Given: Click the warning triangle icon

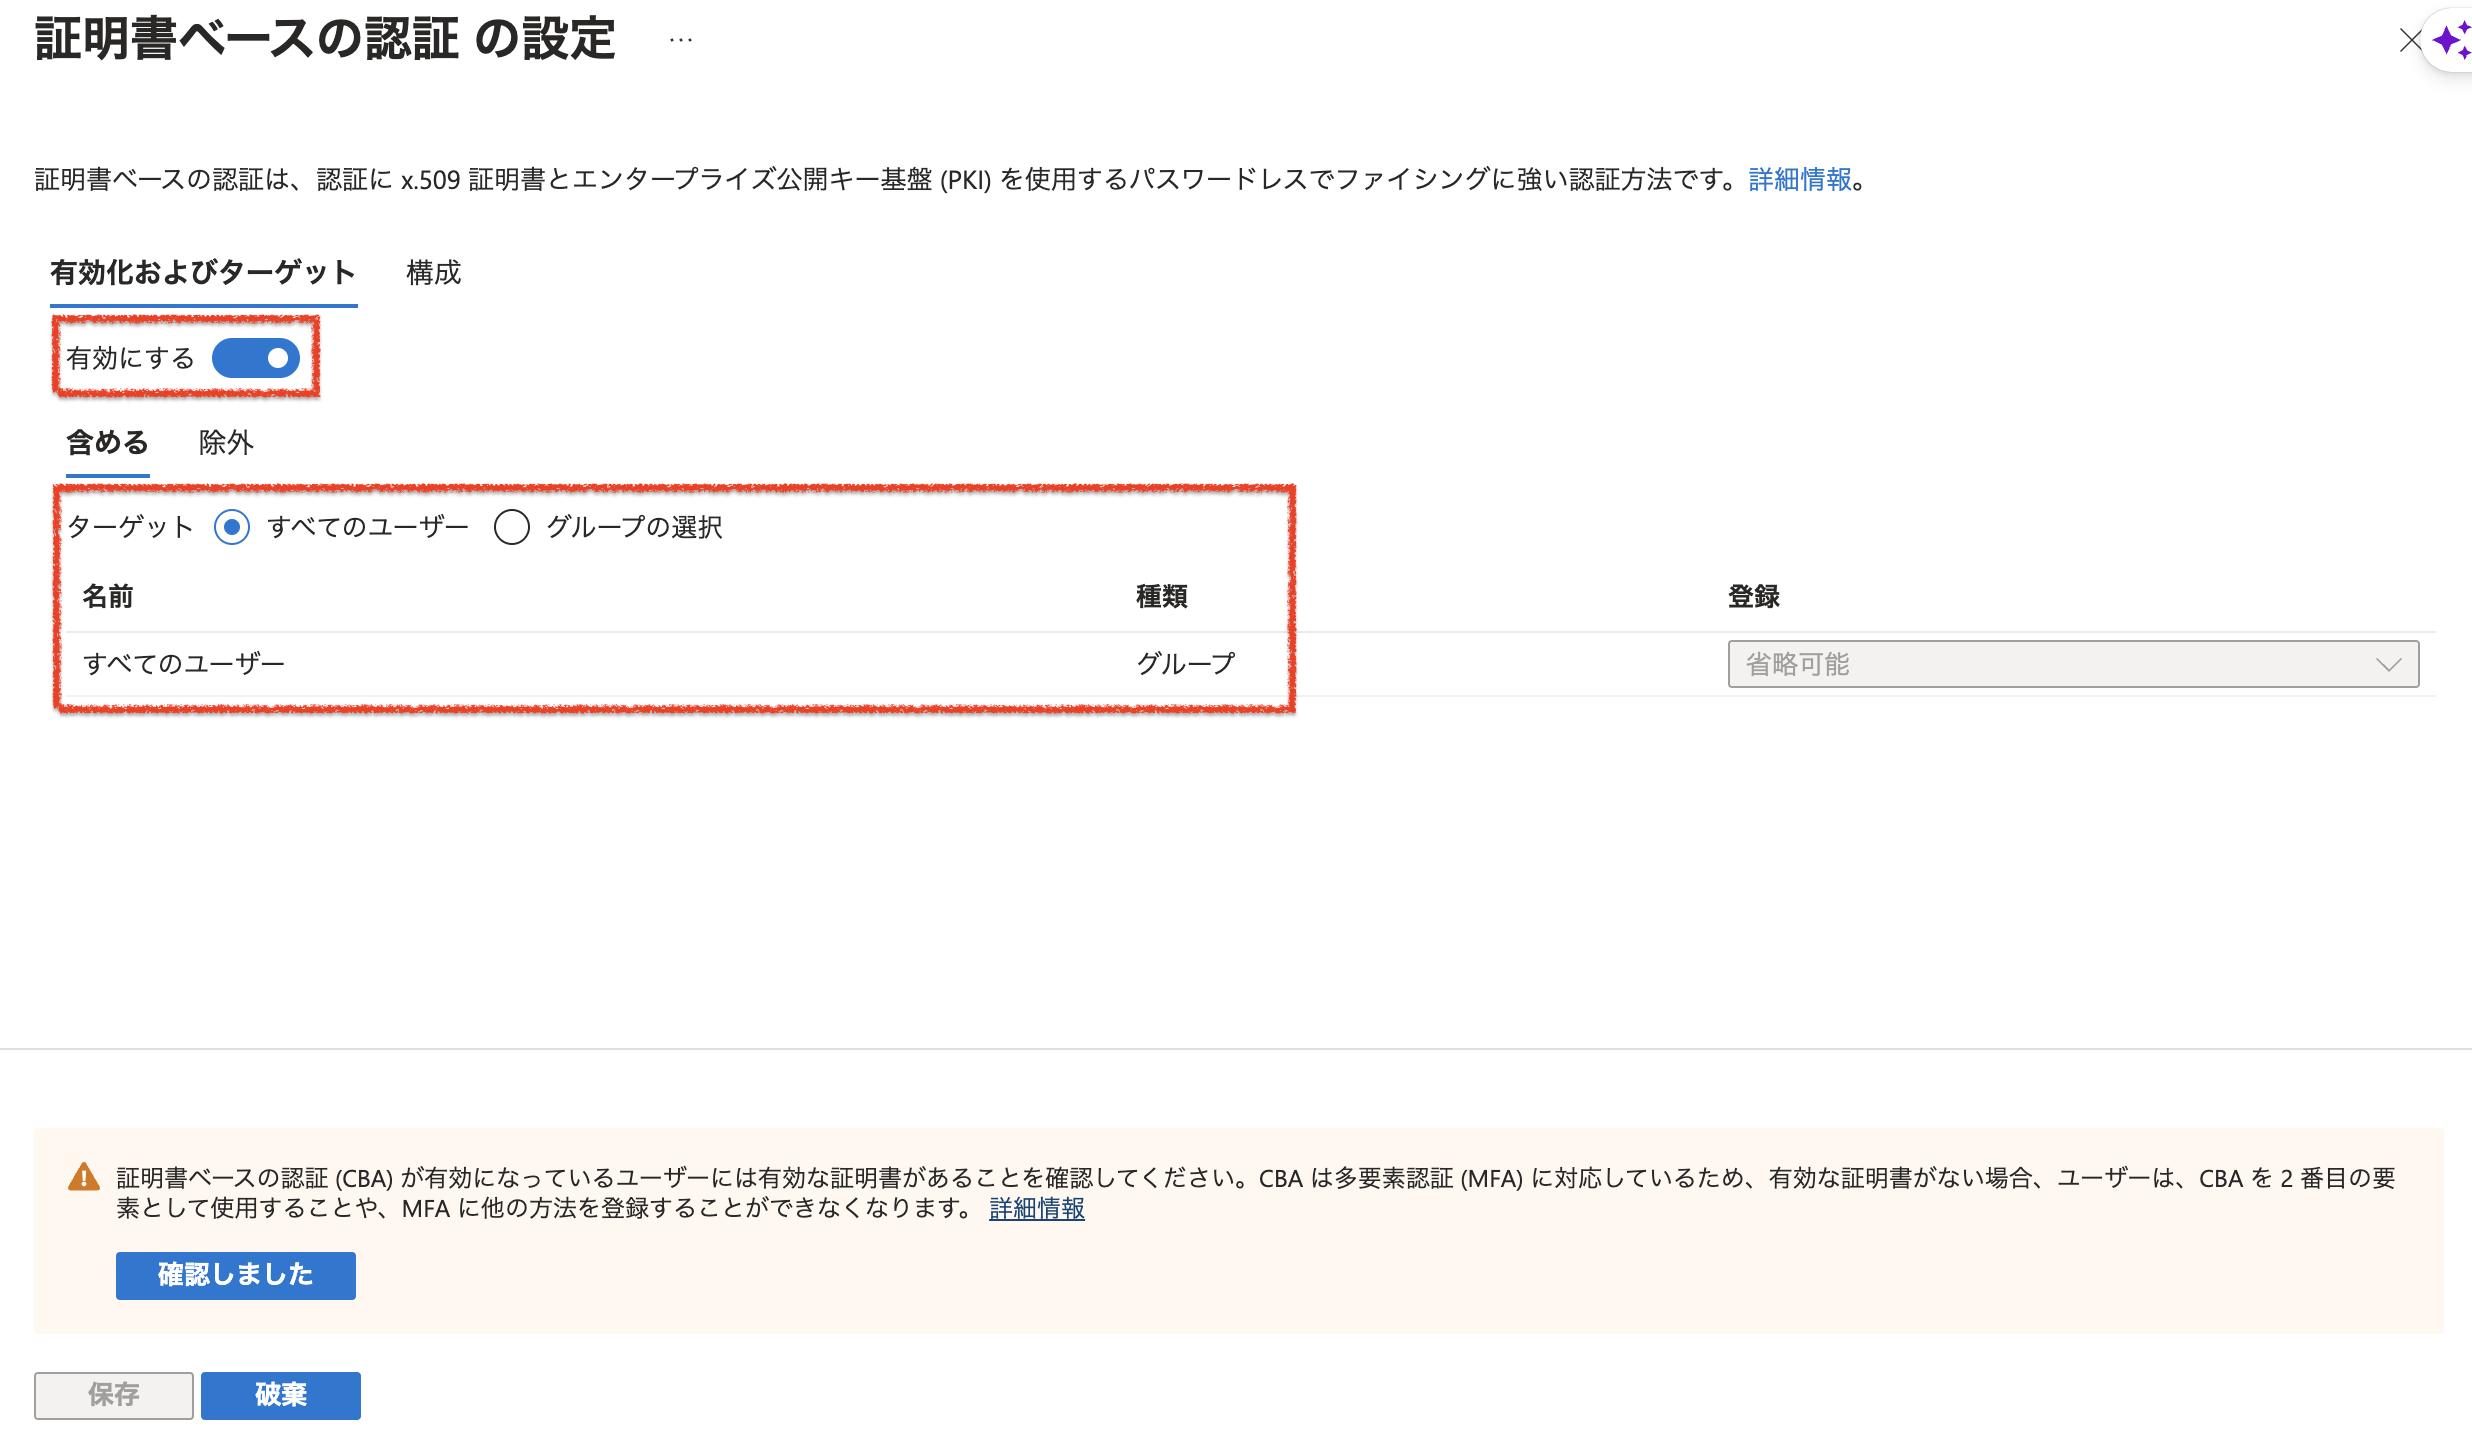Looking at the screenshot, I should click(84, 1177).
